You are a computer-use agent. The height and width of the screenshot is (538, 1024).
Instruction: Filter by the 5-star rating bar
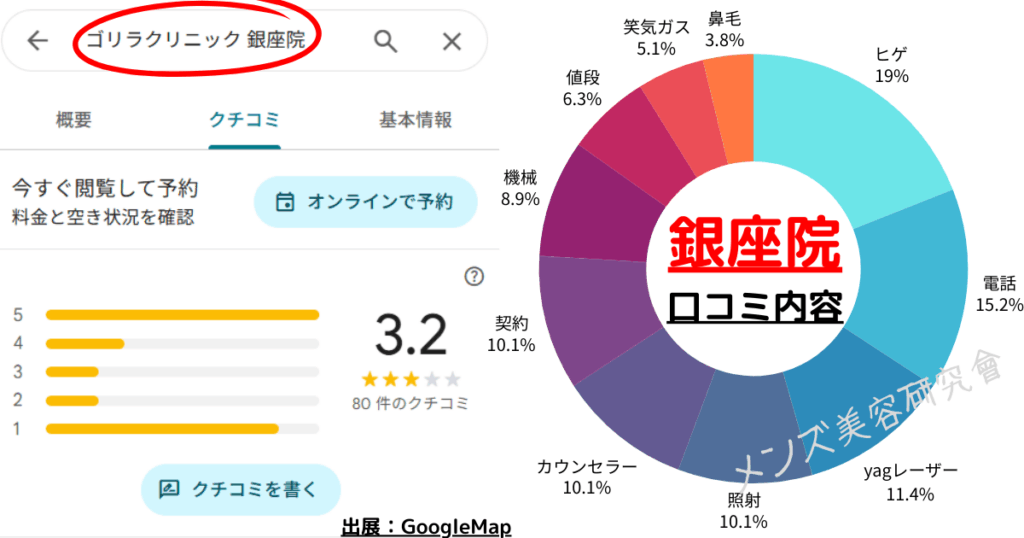182,315
